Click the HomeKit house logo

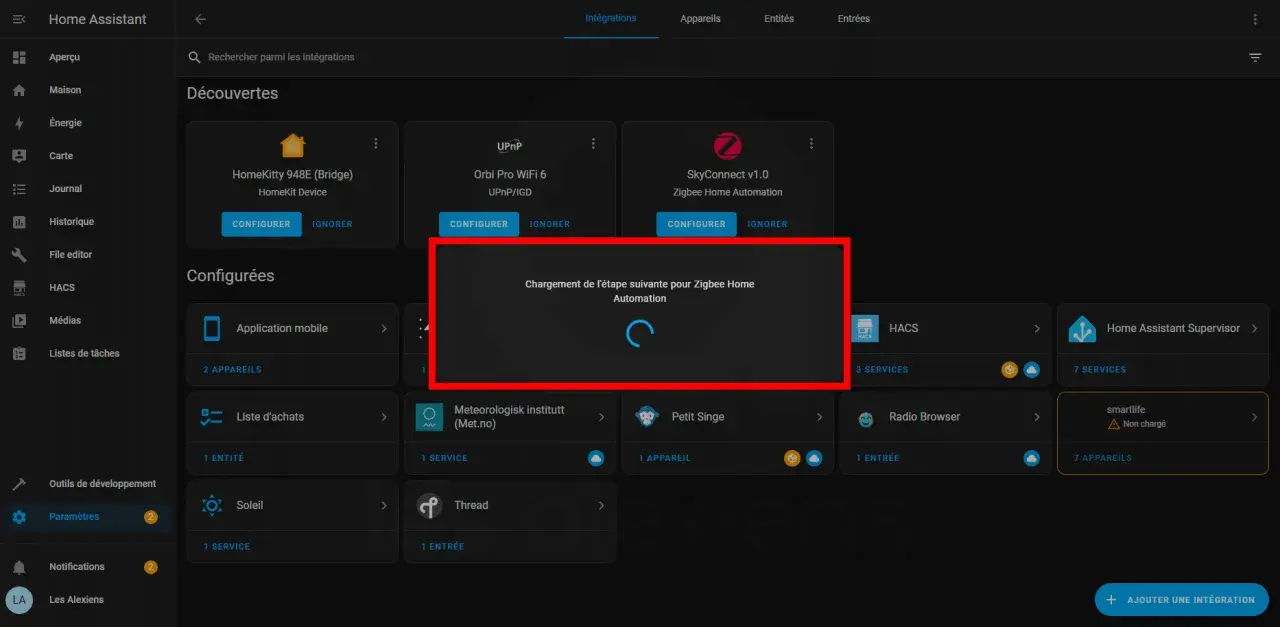pos(293,146)
